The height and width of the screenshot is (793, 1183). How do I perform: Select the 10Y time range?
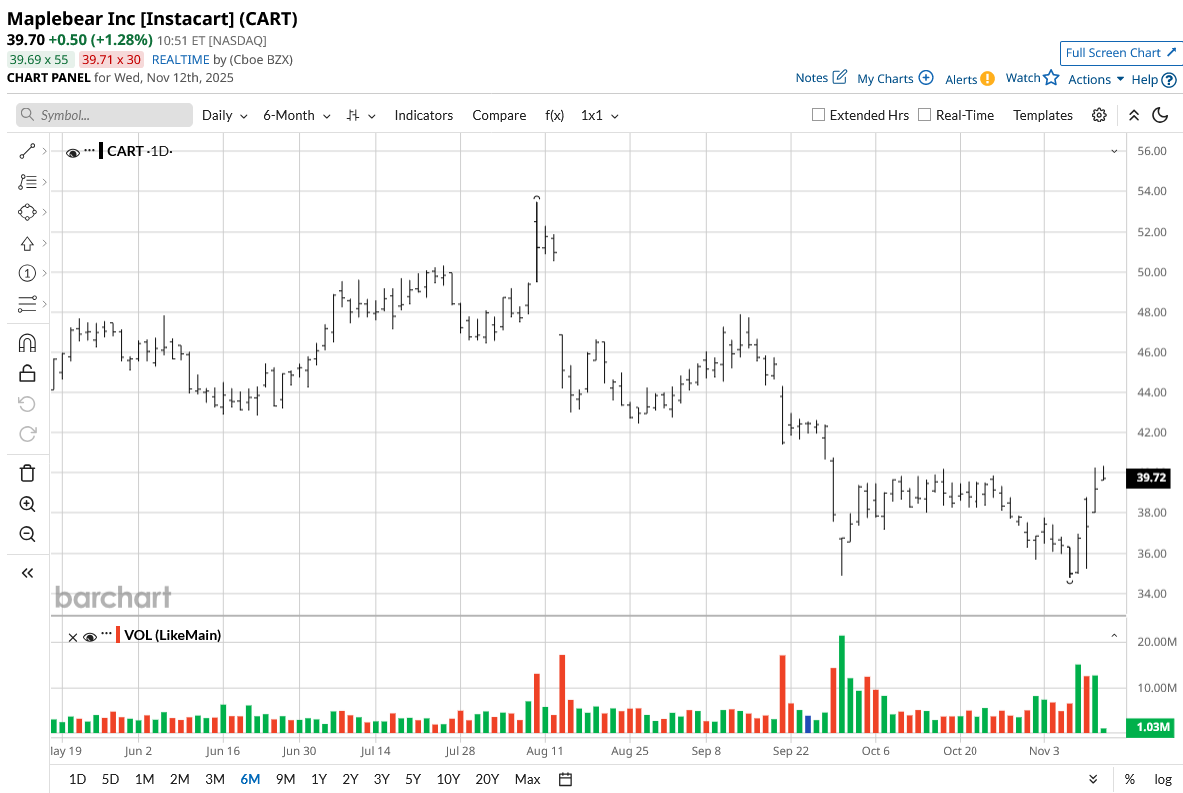(x=448, y=779)
